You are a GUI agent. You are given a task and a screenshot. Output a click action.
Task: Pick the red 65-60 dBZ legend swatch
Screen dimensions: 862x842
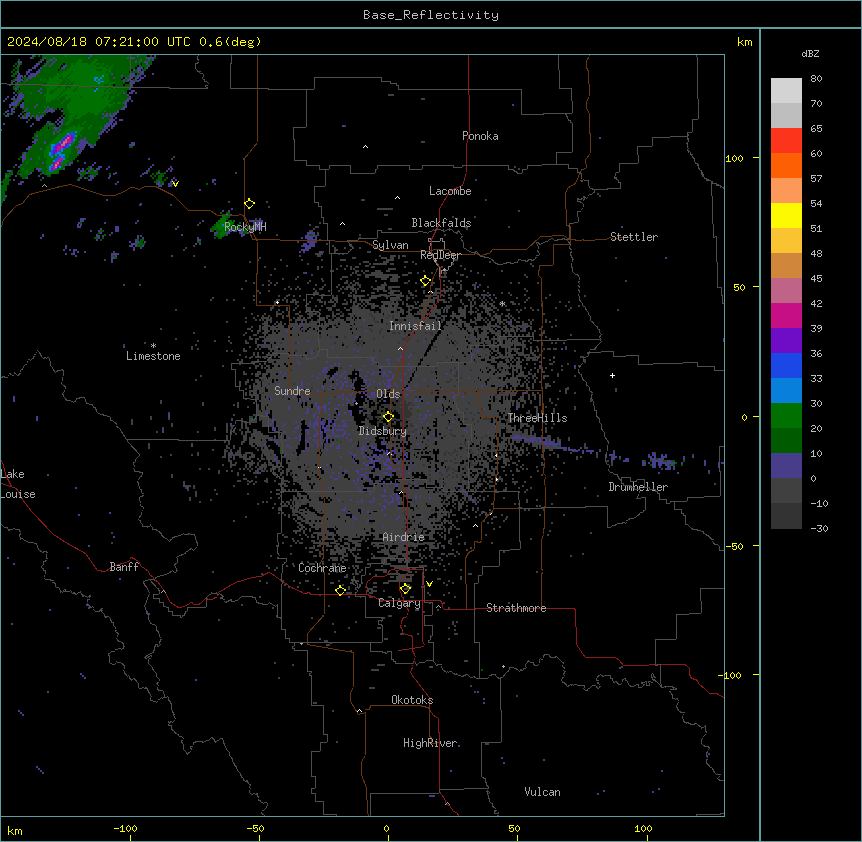[x=786, y=141]
